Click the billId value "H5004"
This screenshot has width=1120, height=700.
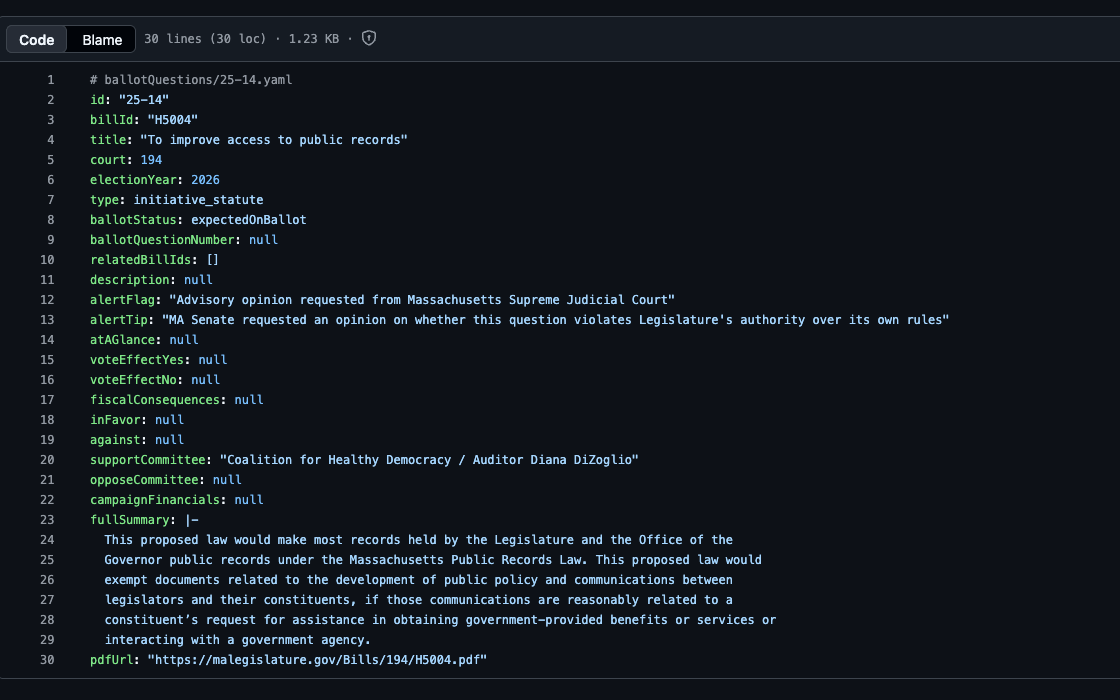tap(172, 120)
